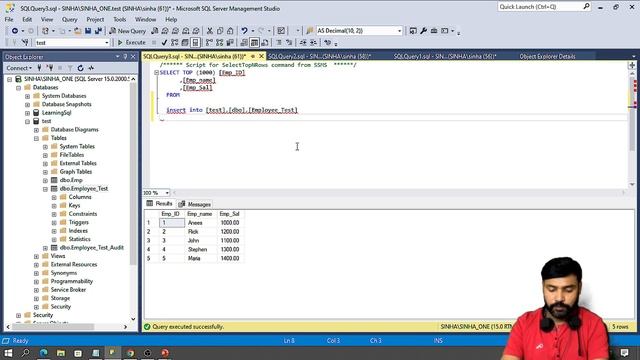Switch to the SQLQuery1.sql tab
The width and height of the screenshot is (640, 360).
click(445, 56)
